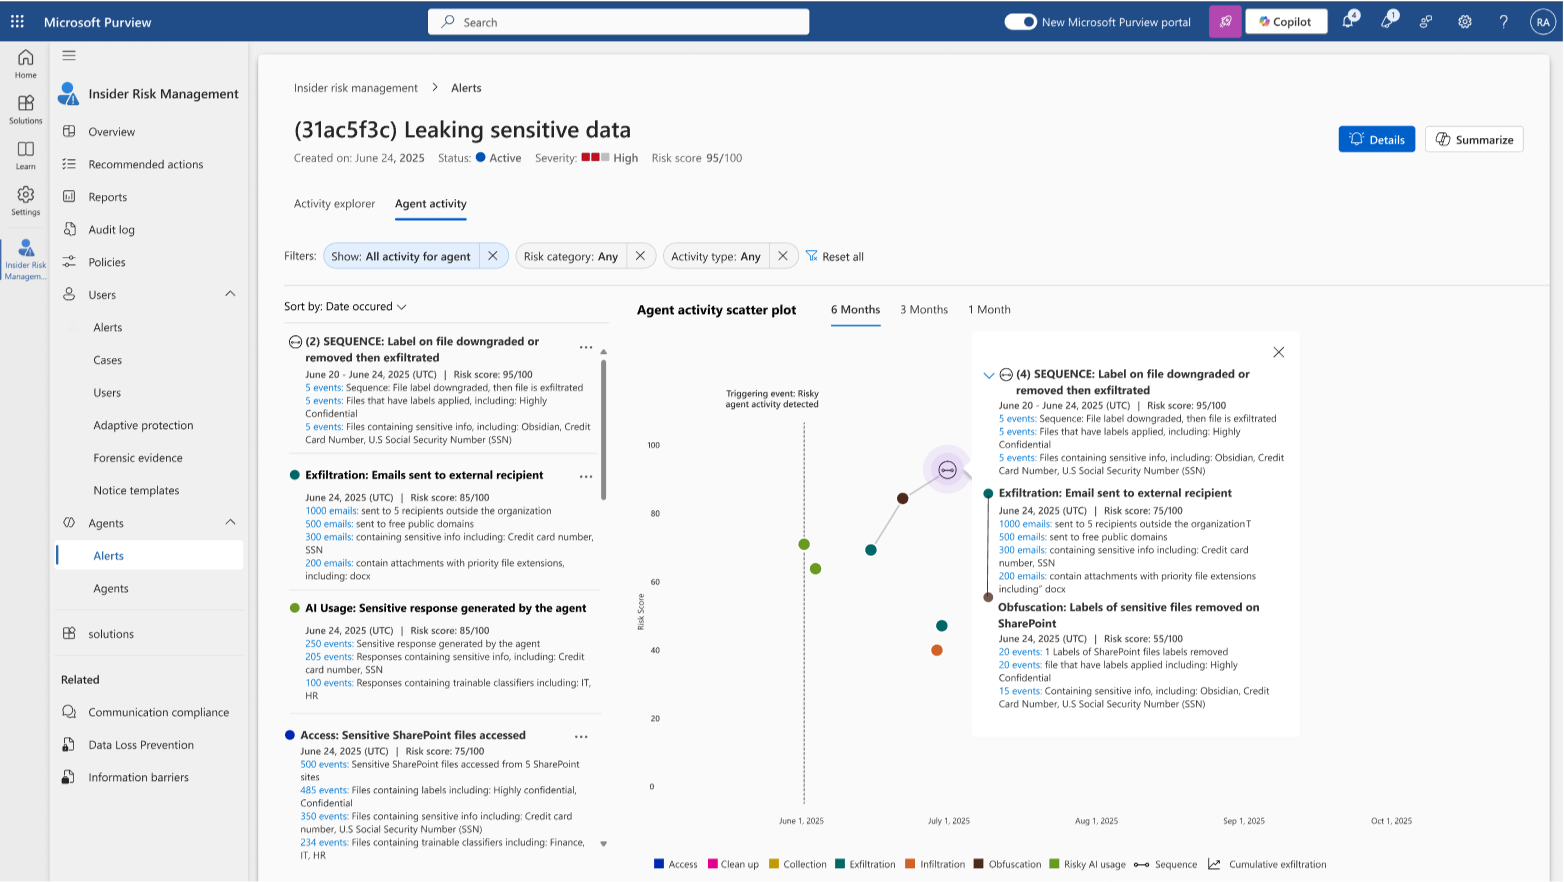Image resolution: width=1564 pixels, height=882 pixels.
Task: Open Cases under Users
Action: point(108,360)
